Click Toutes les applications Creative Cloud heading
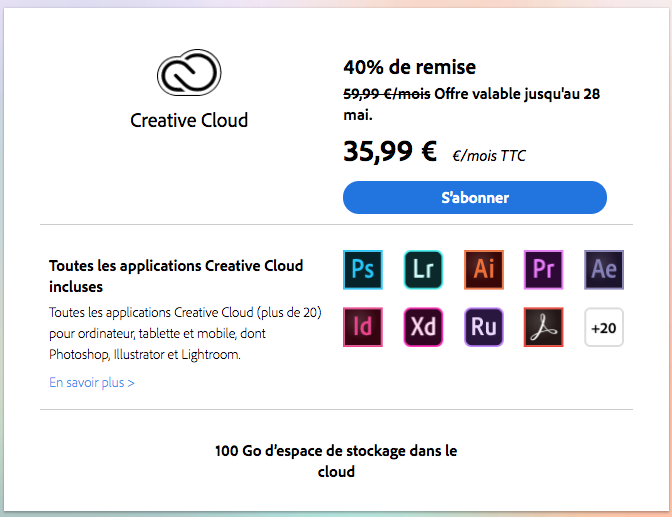The height and width of the screenshot is (517, 672). pos(176,276)
